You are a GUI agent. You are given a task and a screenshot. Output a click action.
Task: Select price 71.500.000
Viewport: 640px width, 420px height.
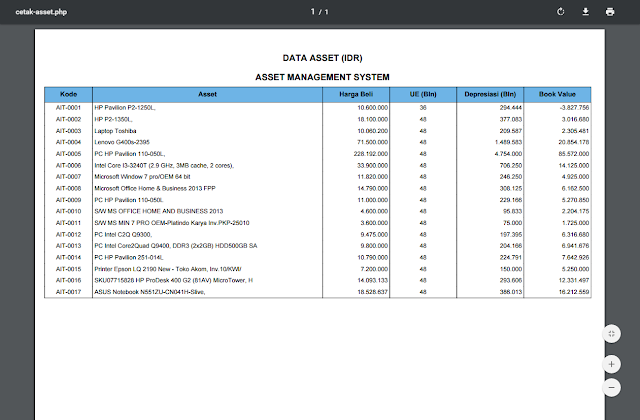[372, 142]
